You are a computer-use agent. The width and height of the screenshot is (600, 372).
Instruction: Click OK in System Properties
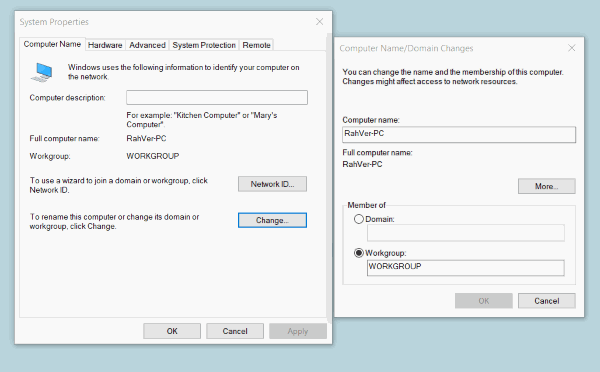(172, 331)
